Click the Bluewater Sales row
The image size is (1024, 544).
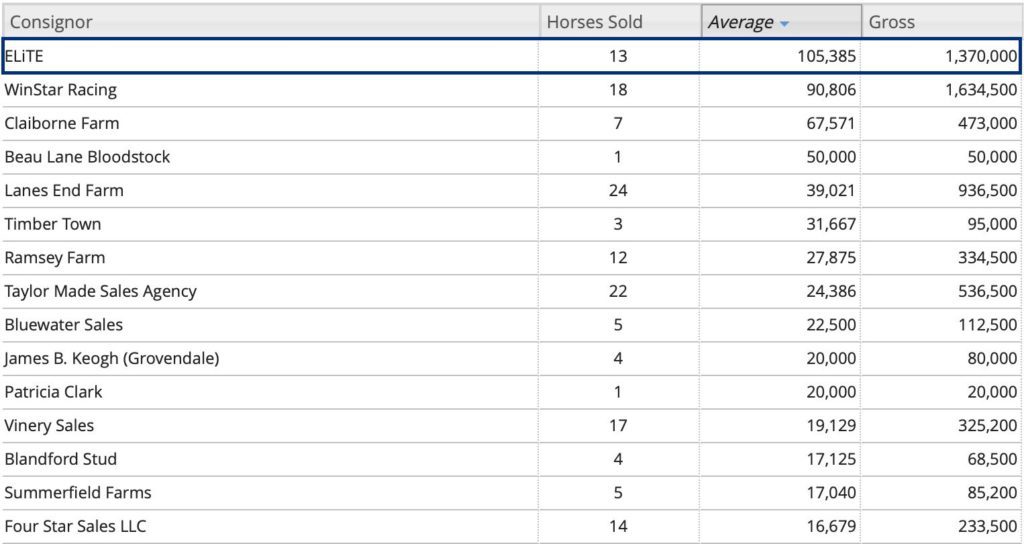(x=64, y=325)
